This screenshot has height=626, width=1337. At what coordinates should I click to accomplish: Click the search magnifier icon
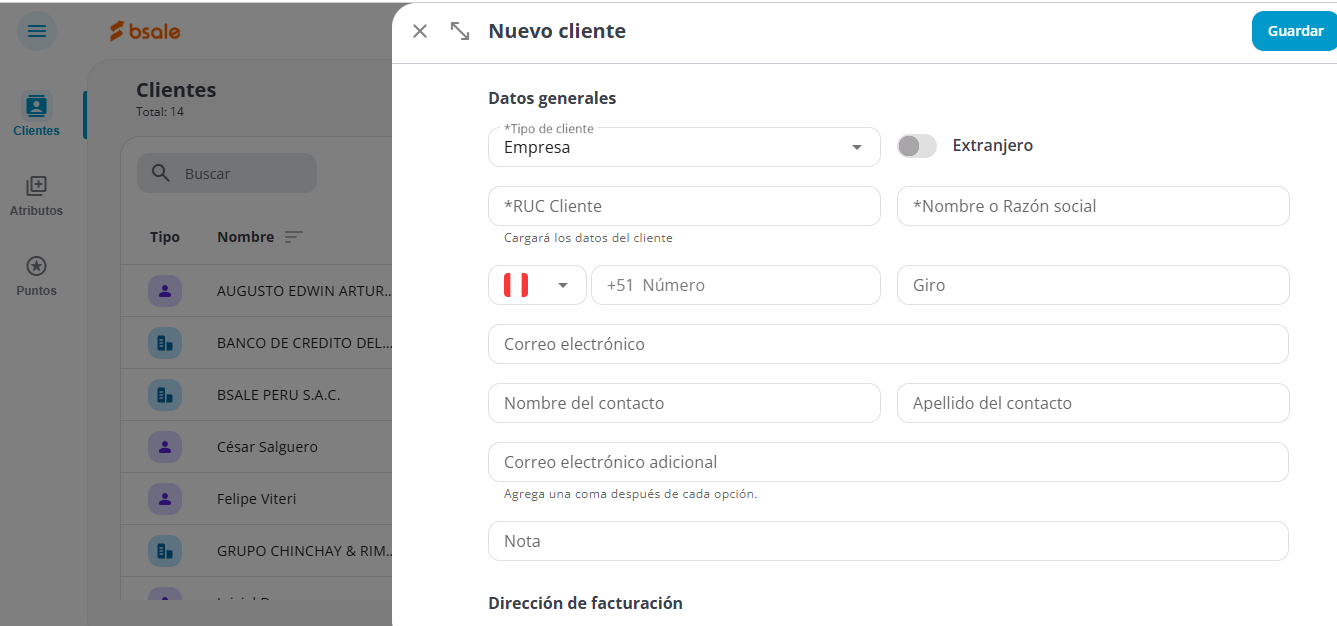(x=161, y=173)
